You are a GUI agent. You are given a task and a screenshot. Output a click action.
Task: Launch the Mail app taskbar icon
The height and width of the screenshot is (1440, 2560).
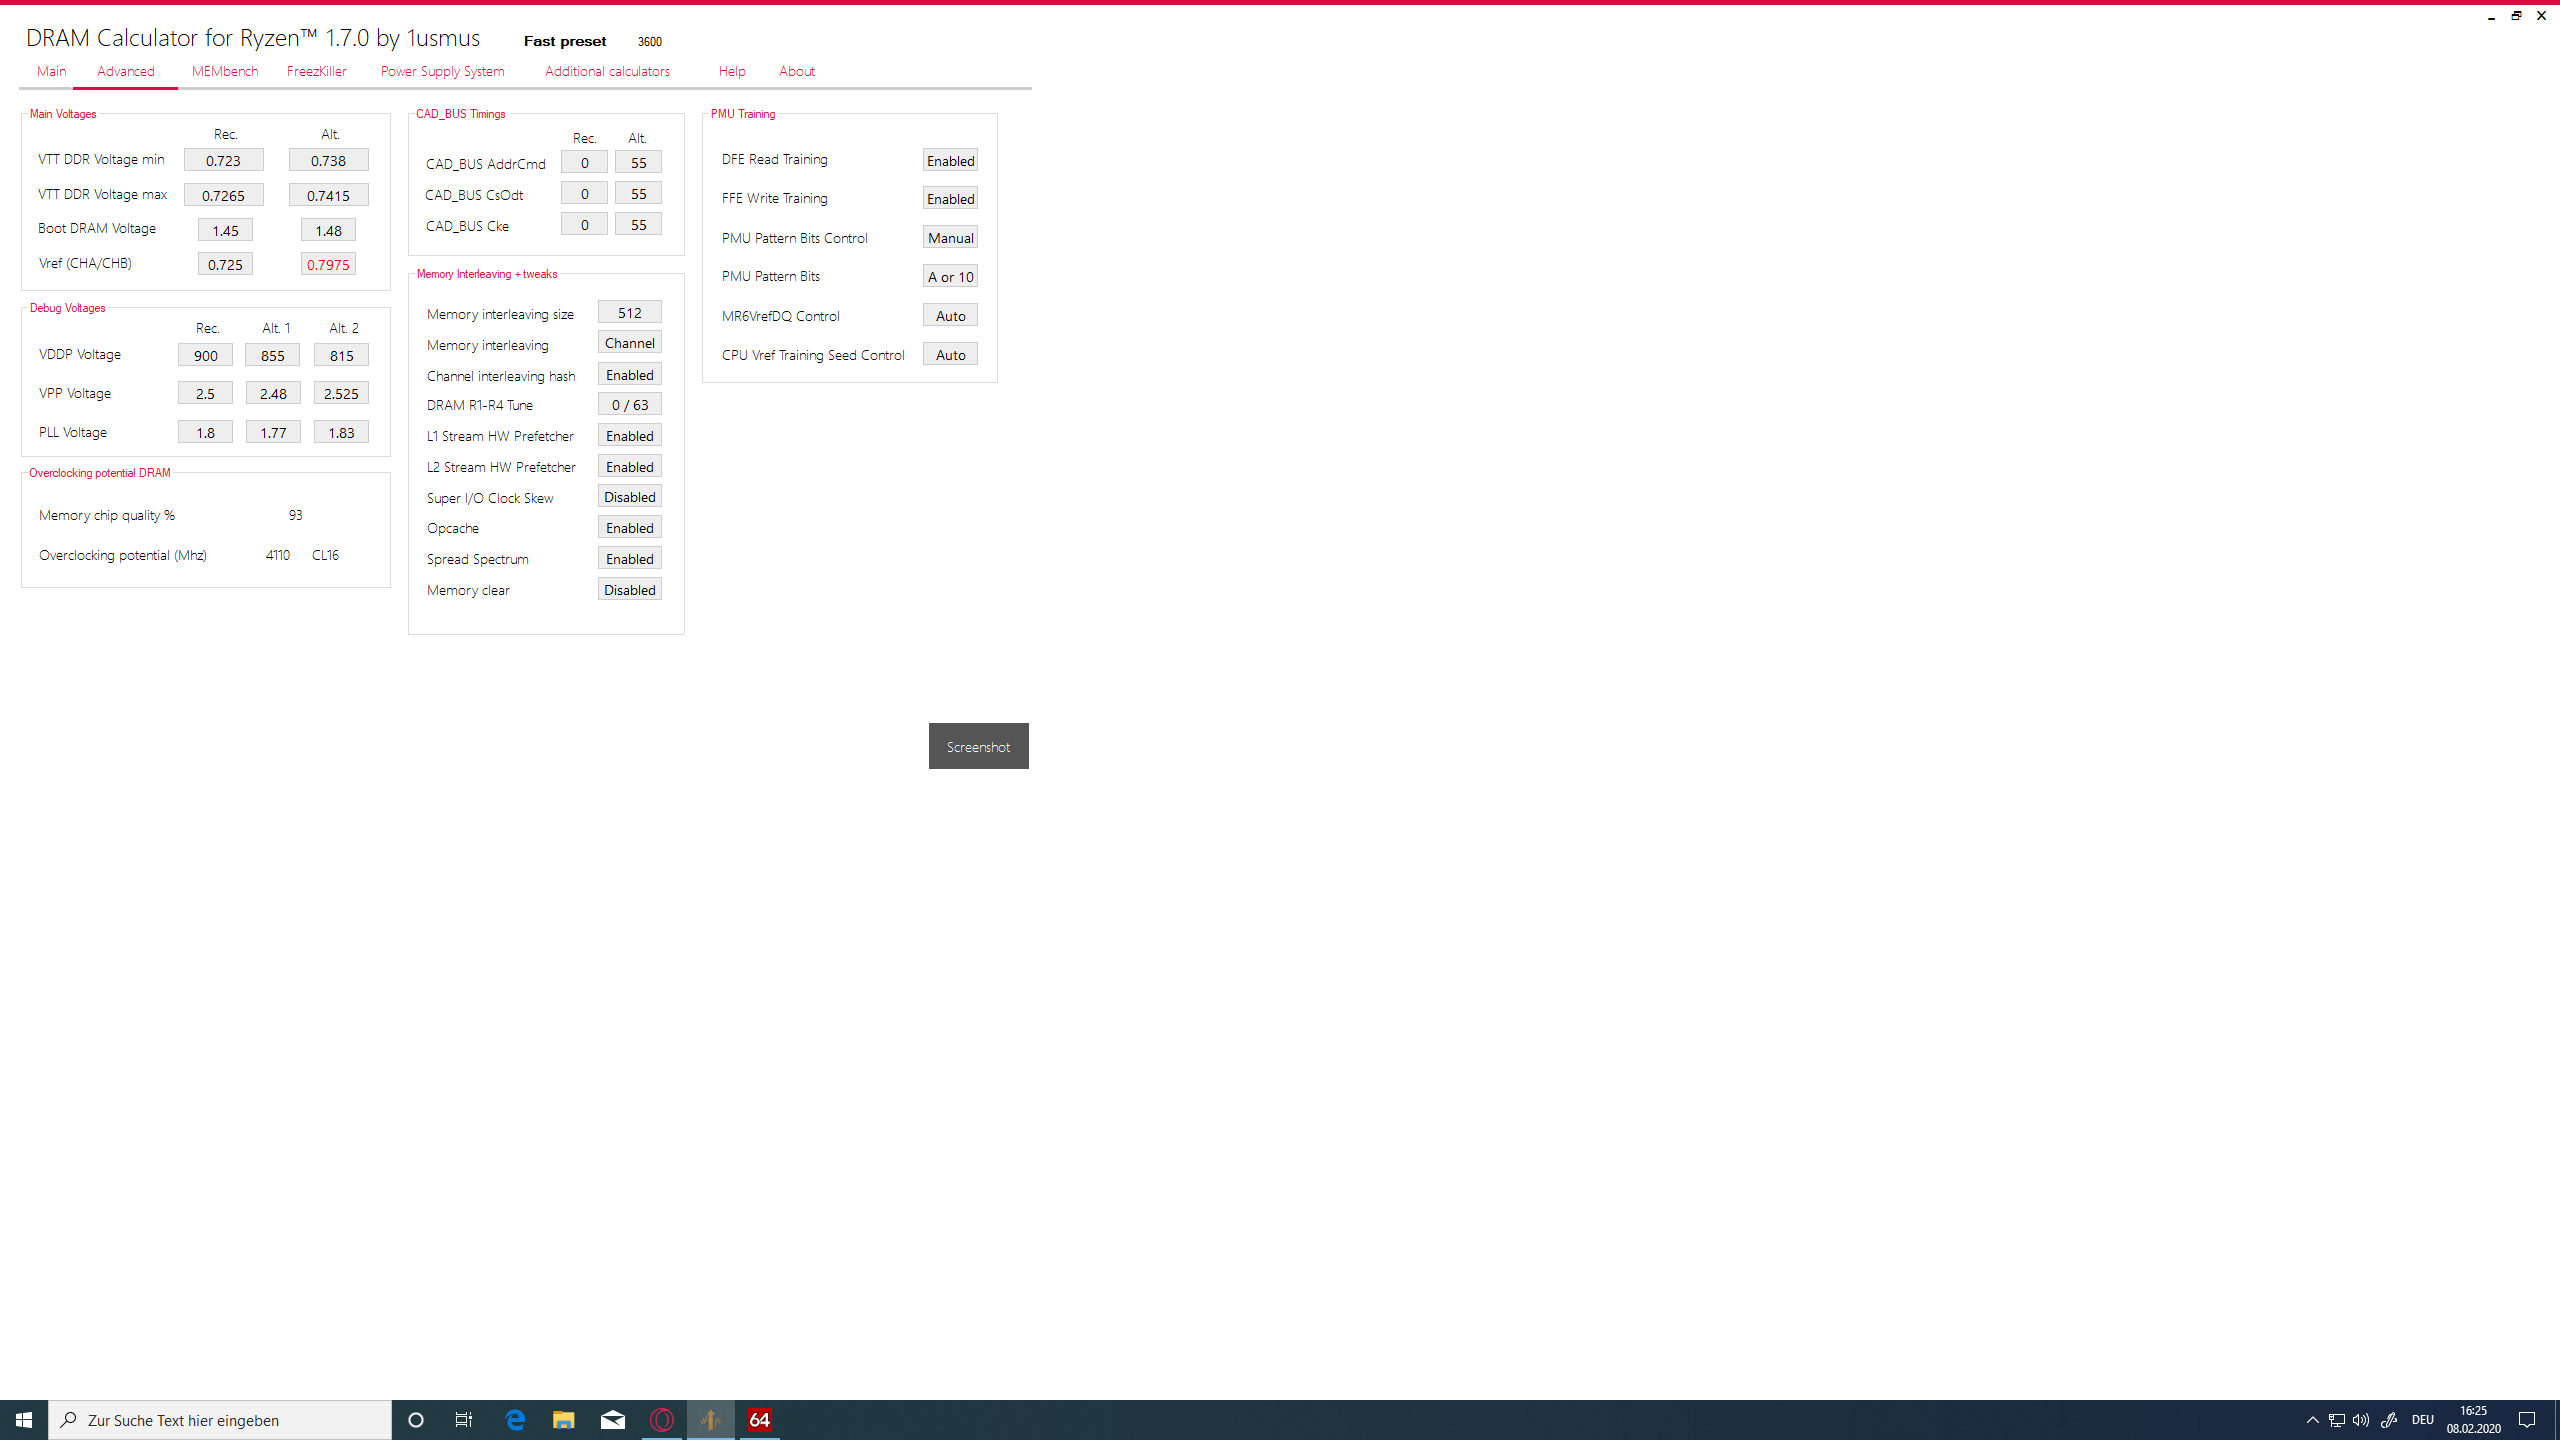point(613,1420)
